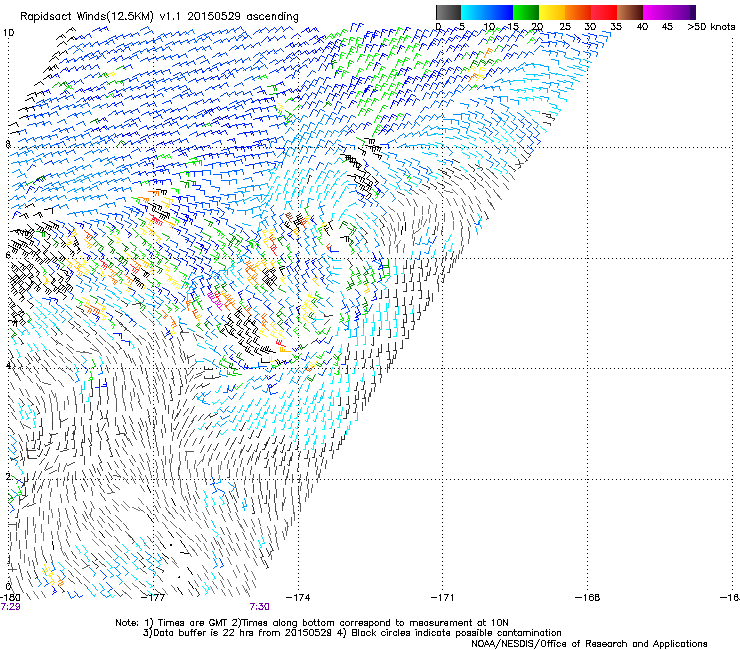Screen dimensions: 740x650
Task: Click the '-177' longitude axis label
Action: pyautogui.click(x=154, y=598)
